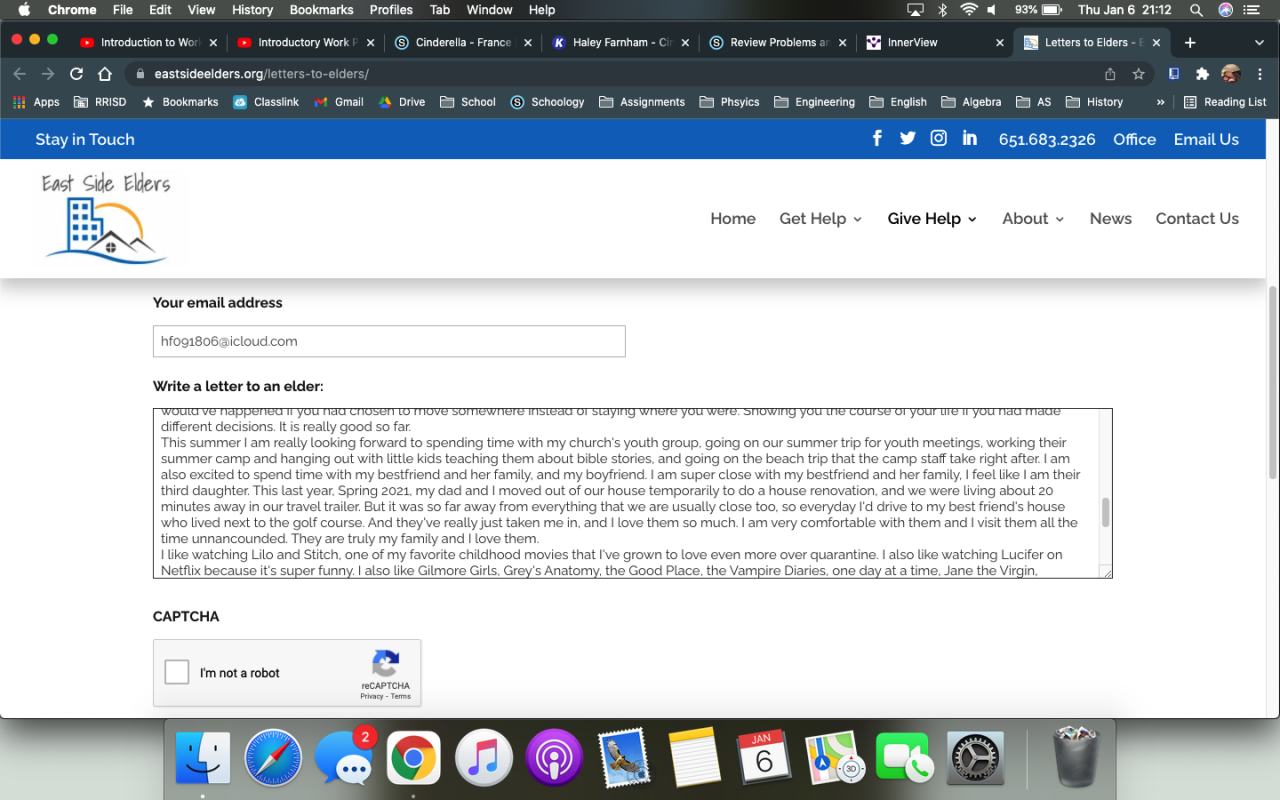Image resolution: width=1280 pixels, height=800 pixels.
Task: Click the Share page icon in the address bar
Action: pos(1110,74)
